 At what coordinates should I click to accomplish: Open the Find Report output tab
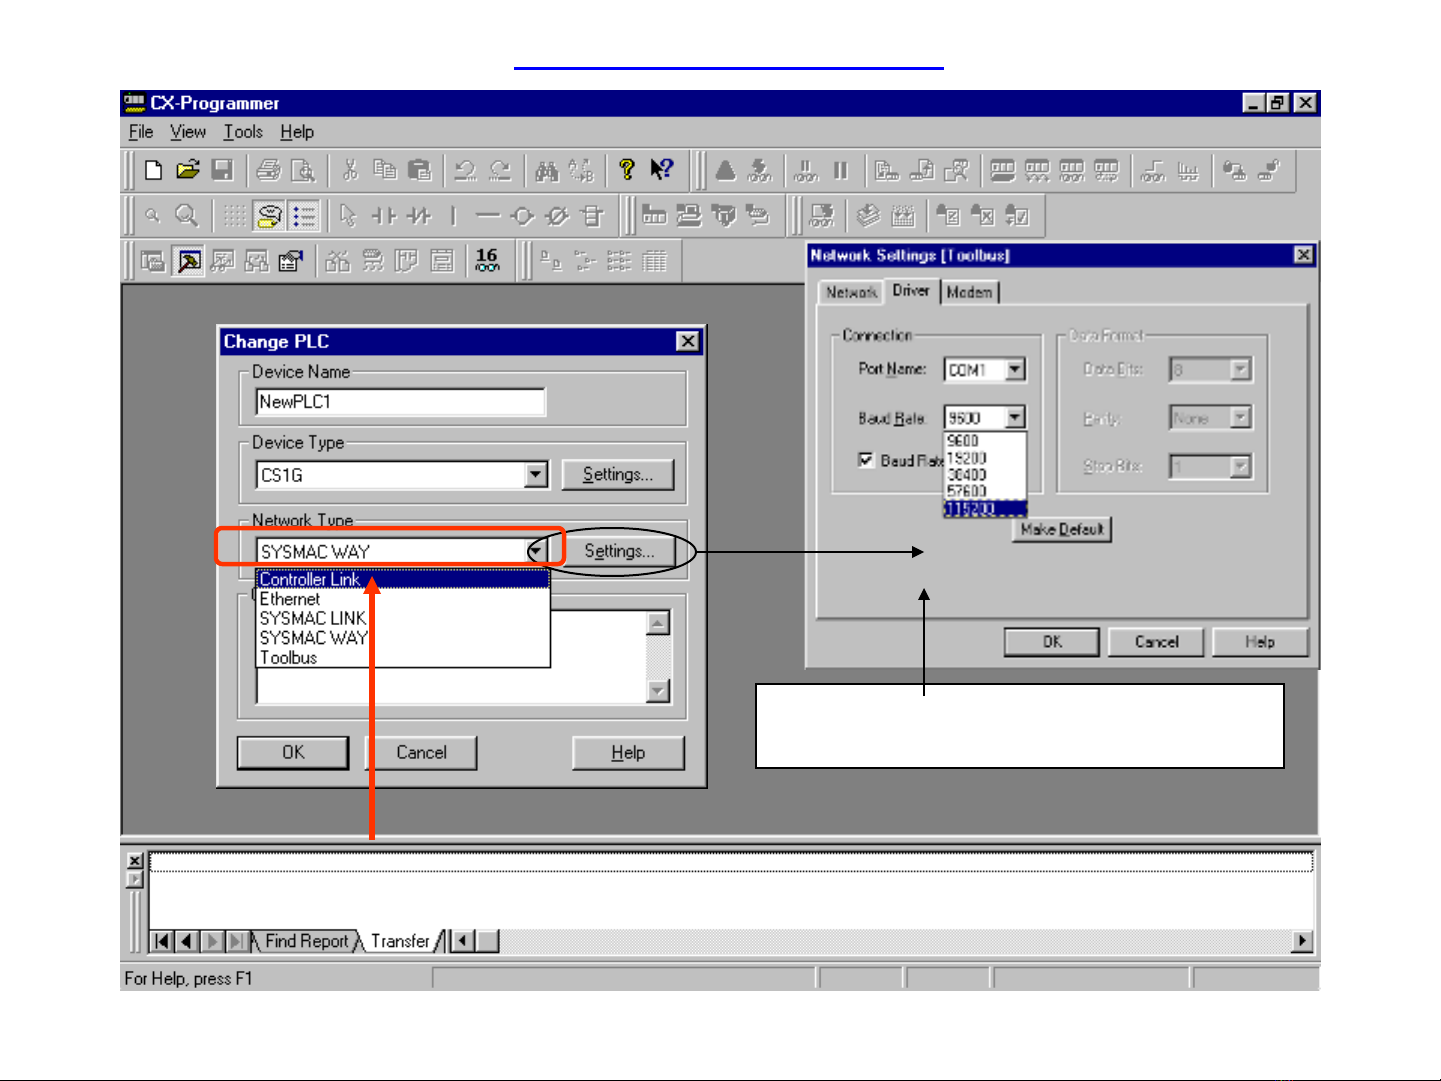pyautogui.click(x=306, y=941)
